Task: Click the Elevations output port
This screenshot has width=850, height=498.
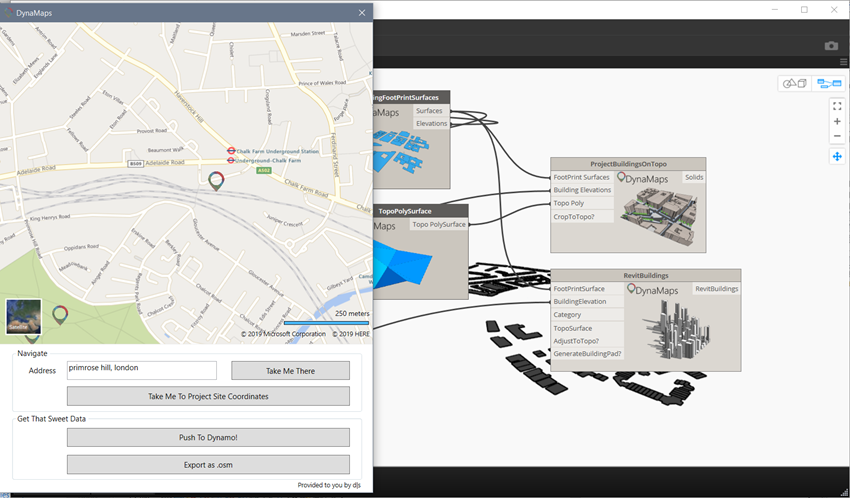Action: [x=431, y=124]
